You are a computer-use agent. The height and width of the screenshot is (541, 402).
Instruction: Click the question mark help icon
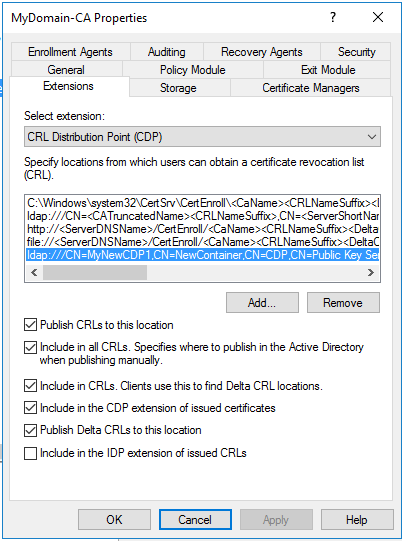[x=333, y=17]
